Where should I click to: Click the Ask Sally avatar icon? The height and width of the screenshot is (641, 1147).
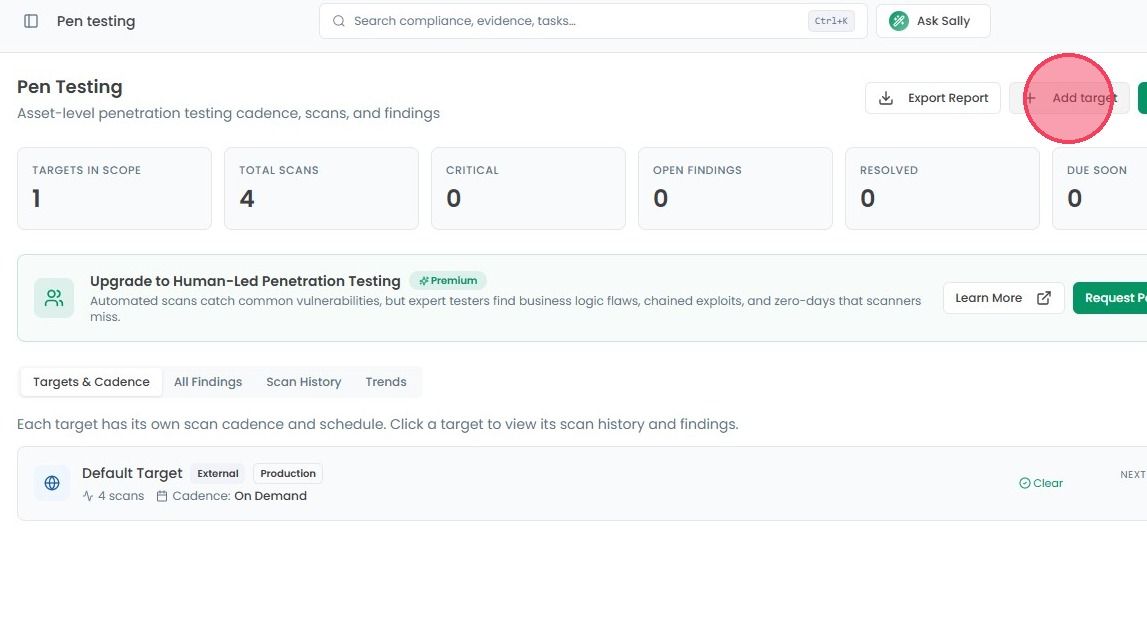[898, 21]
